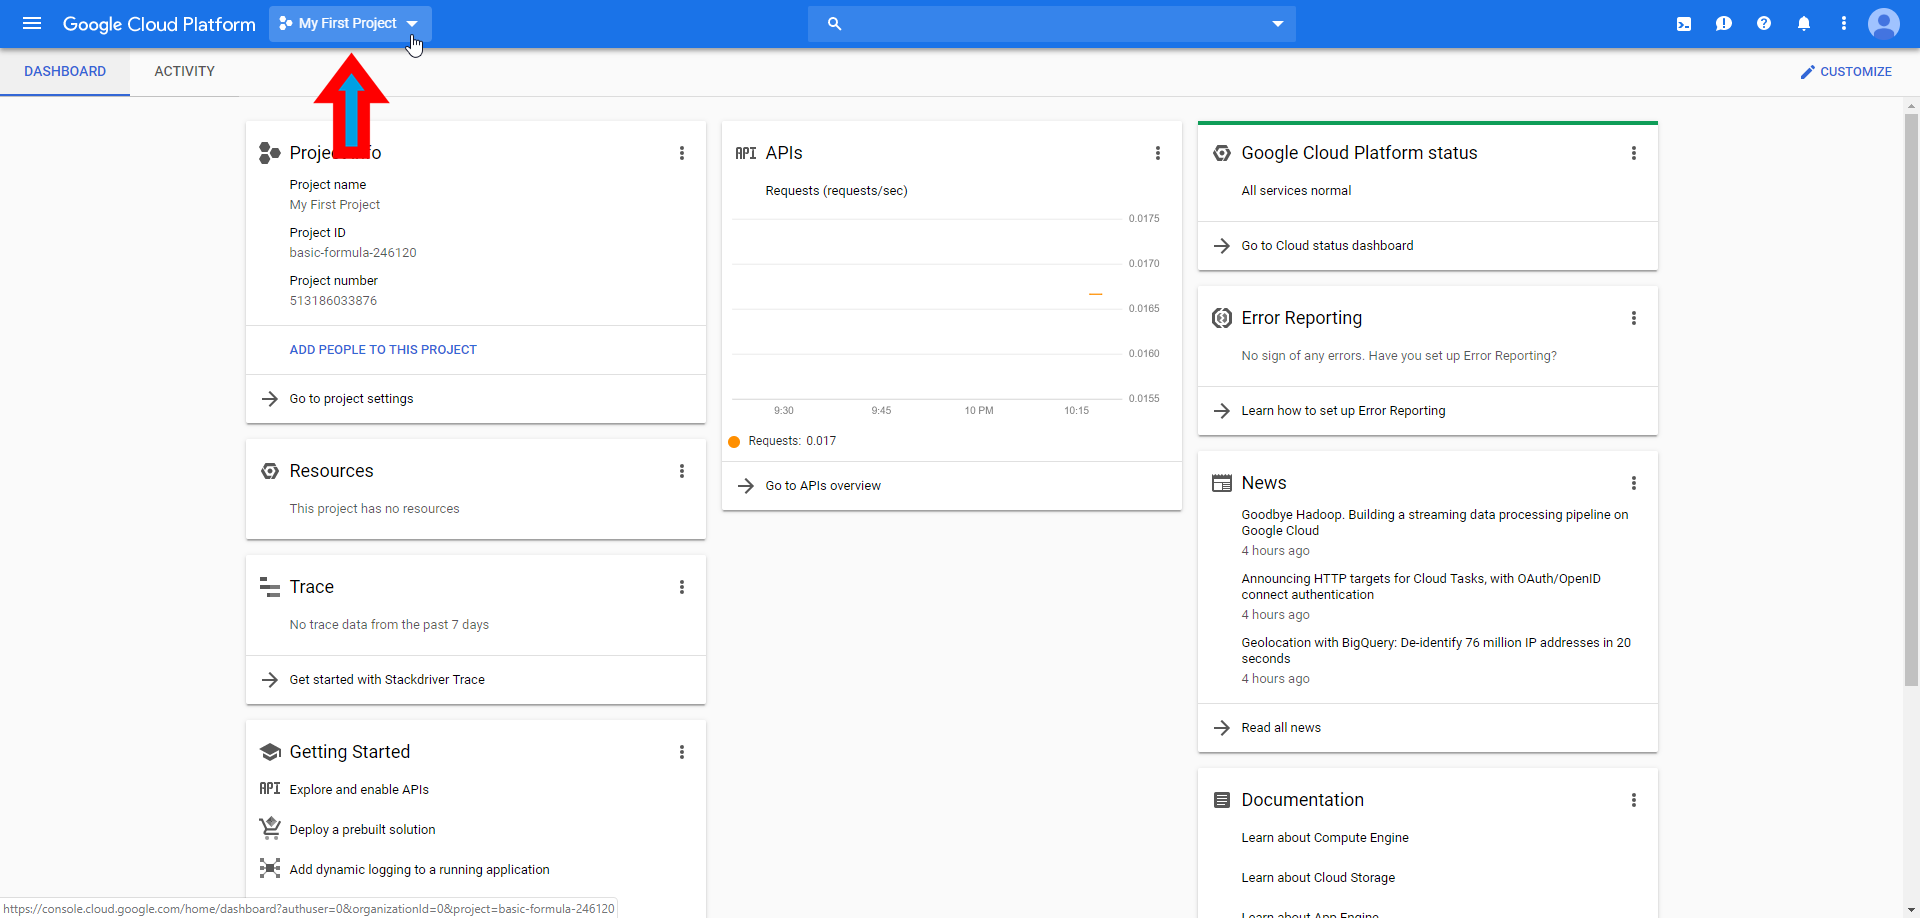
Task: Click inside the top search field
Action: [x=1050, y=24]
